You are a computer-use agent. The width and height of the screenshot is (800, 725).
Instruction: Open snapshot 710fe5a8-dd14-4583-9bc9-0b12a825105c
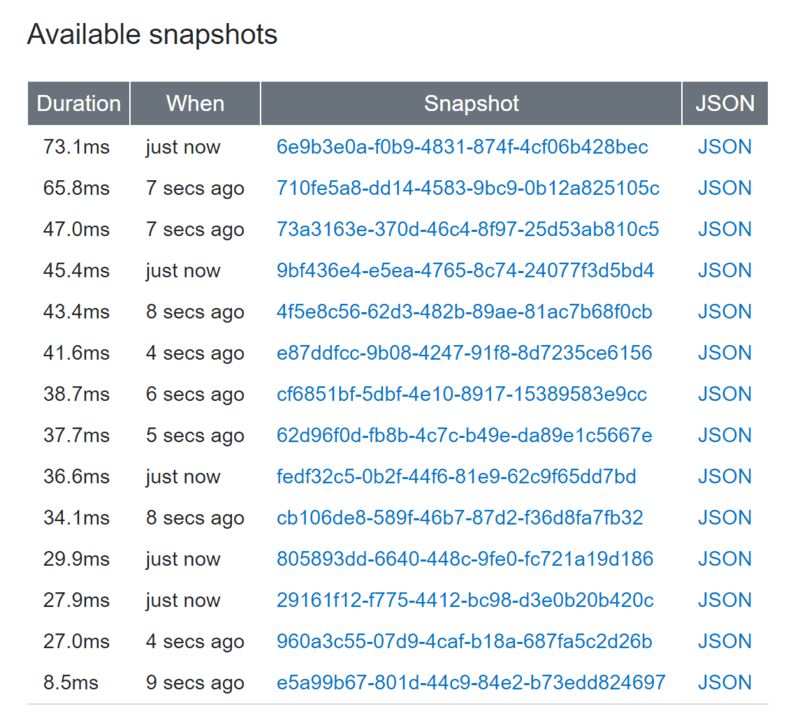tap(467, 188)
